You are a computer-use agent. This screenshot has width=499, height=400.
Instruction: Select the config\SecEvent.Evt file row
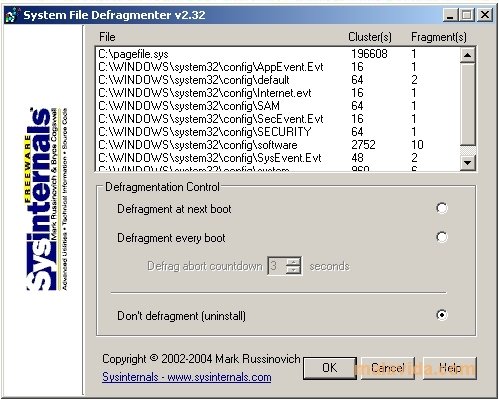pyautogui.click(x=278, y=119)
